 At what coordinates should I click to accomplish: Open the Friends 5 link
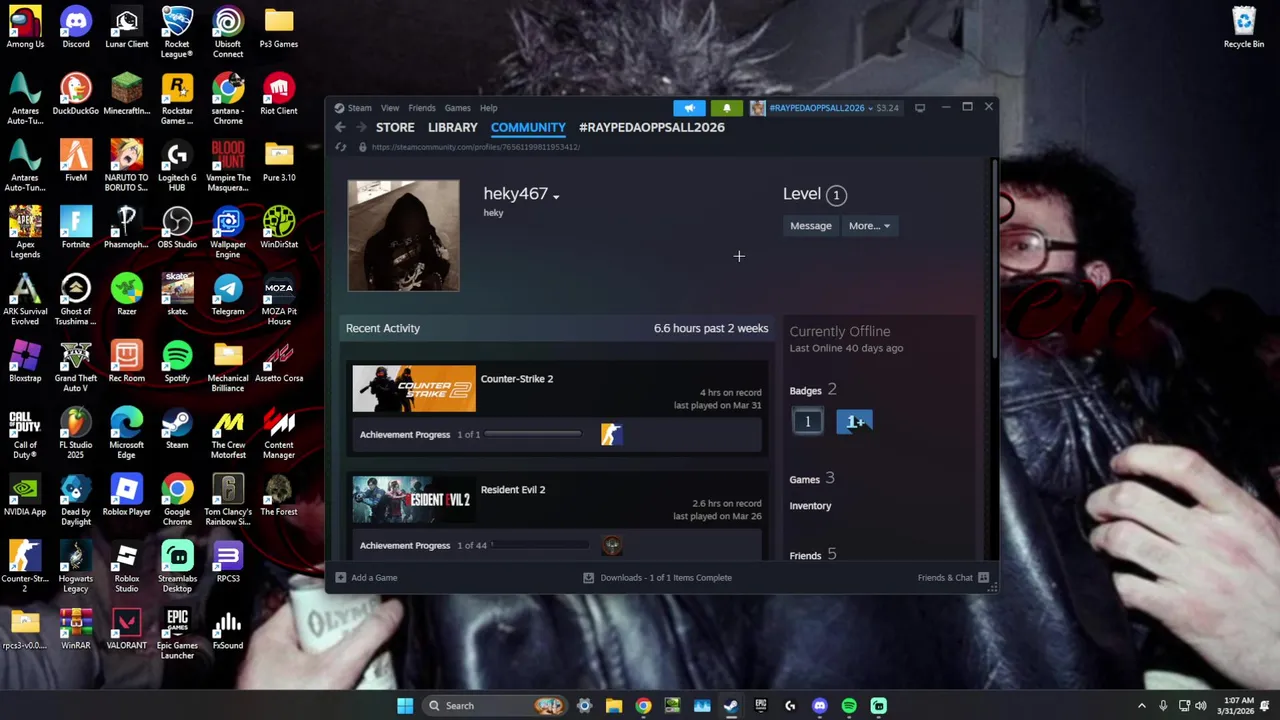tap(813, 555)
